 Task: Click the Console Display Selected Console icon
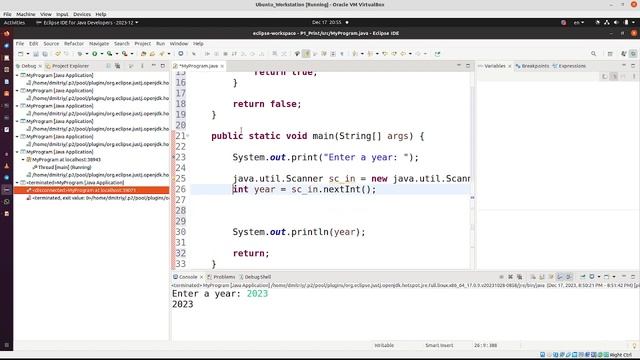(x=592, y=277)
